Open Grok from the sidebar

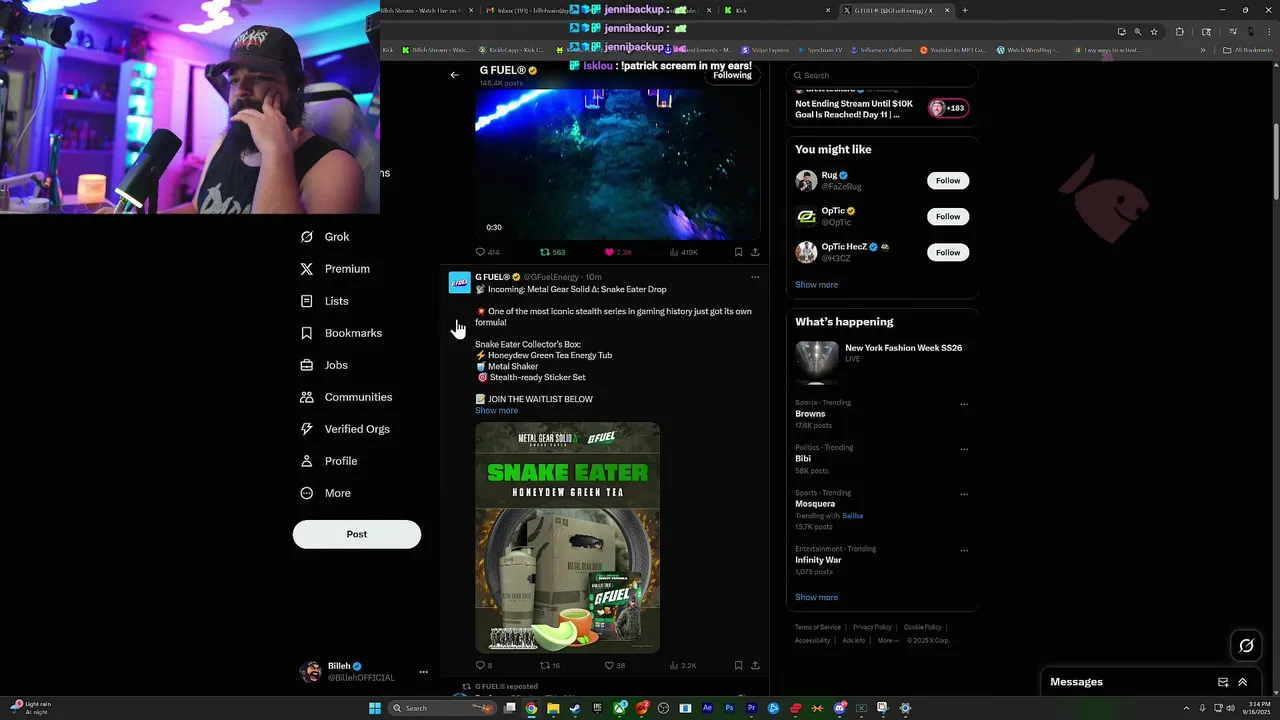coord(325,237)
